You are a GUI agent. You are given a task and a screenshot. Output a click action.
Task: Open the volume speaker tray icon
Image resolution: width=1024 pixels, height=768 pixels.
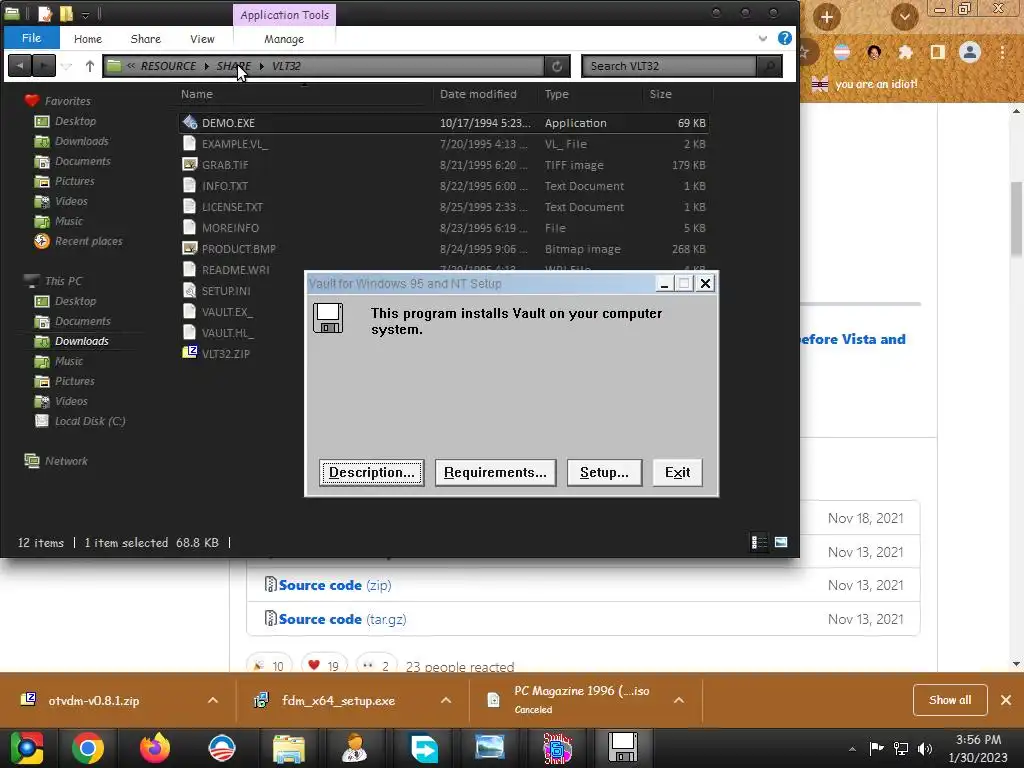coord(925,748)
